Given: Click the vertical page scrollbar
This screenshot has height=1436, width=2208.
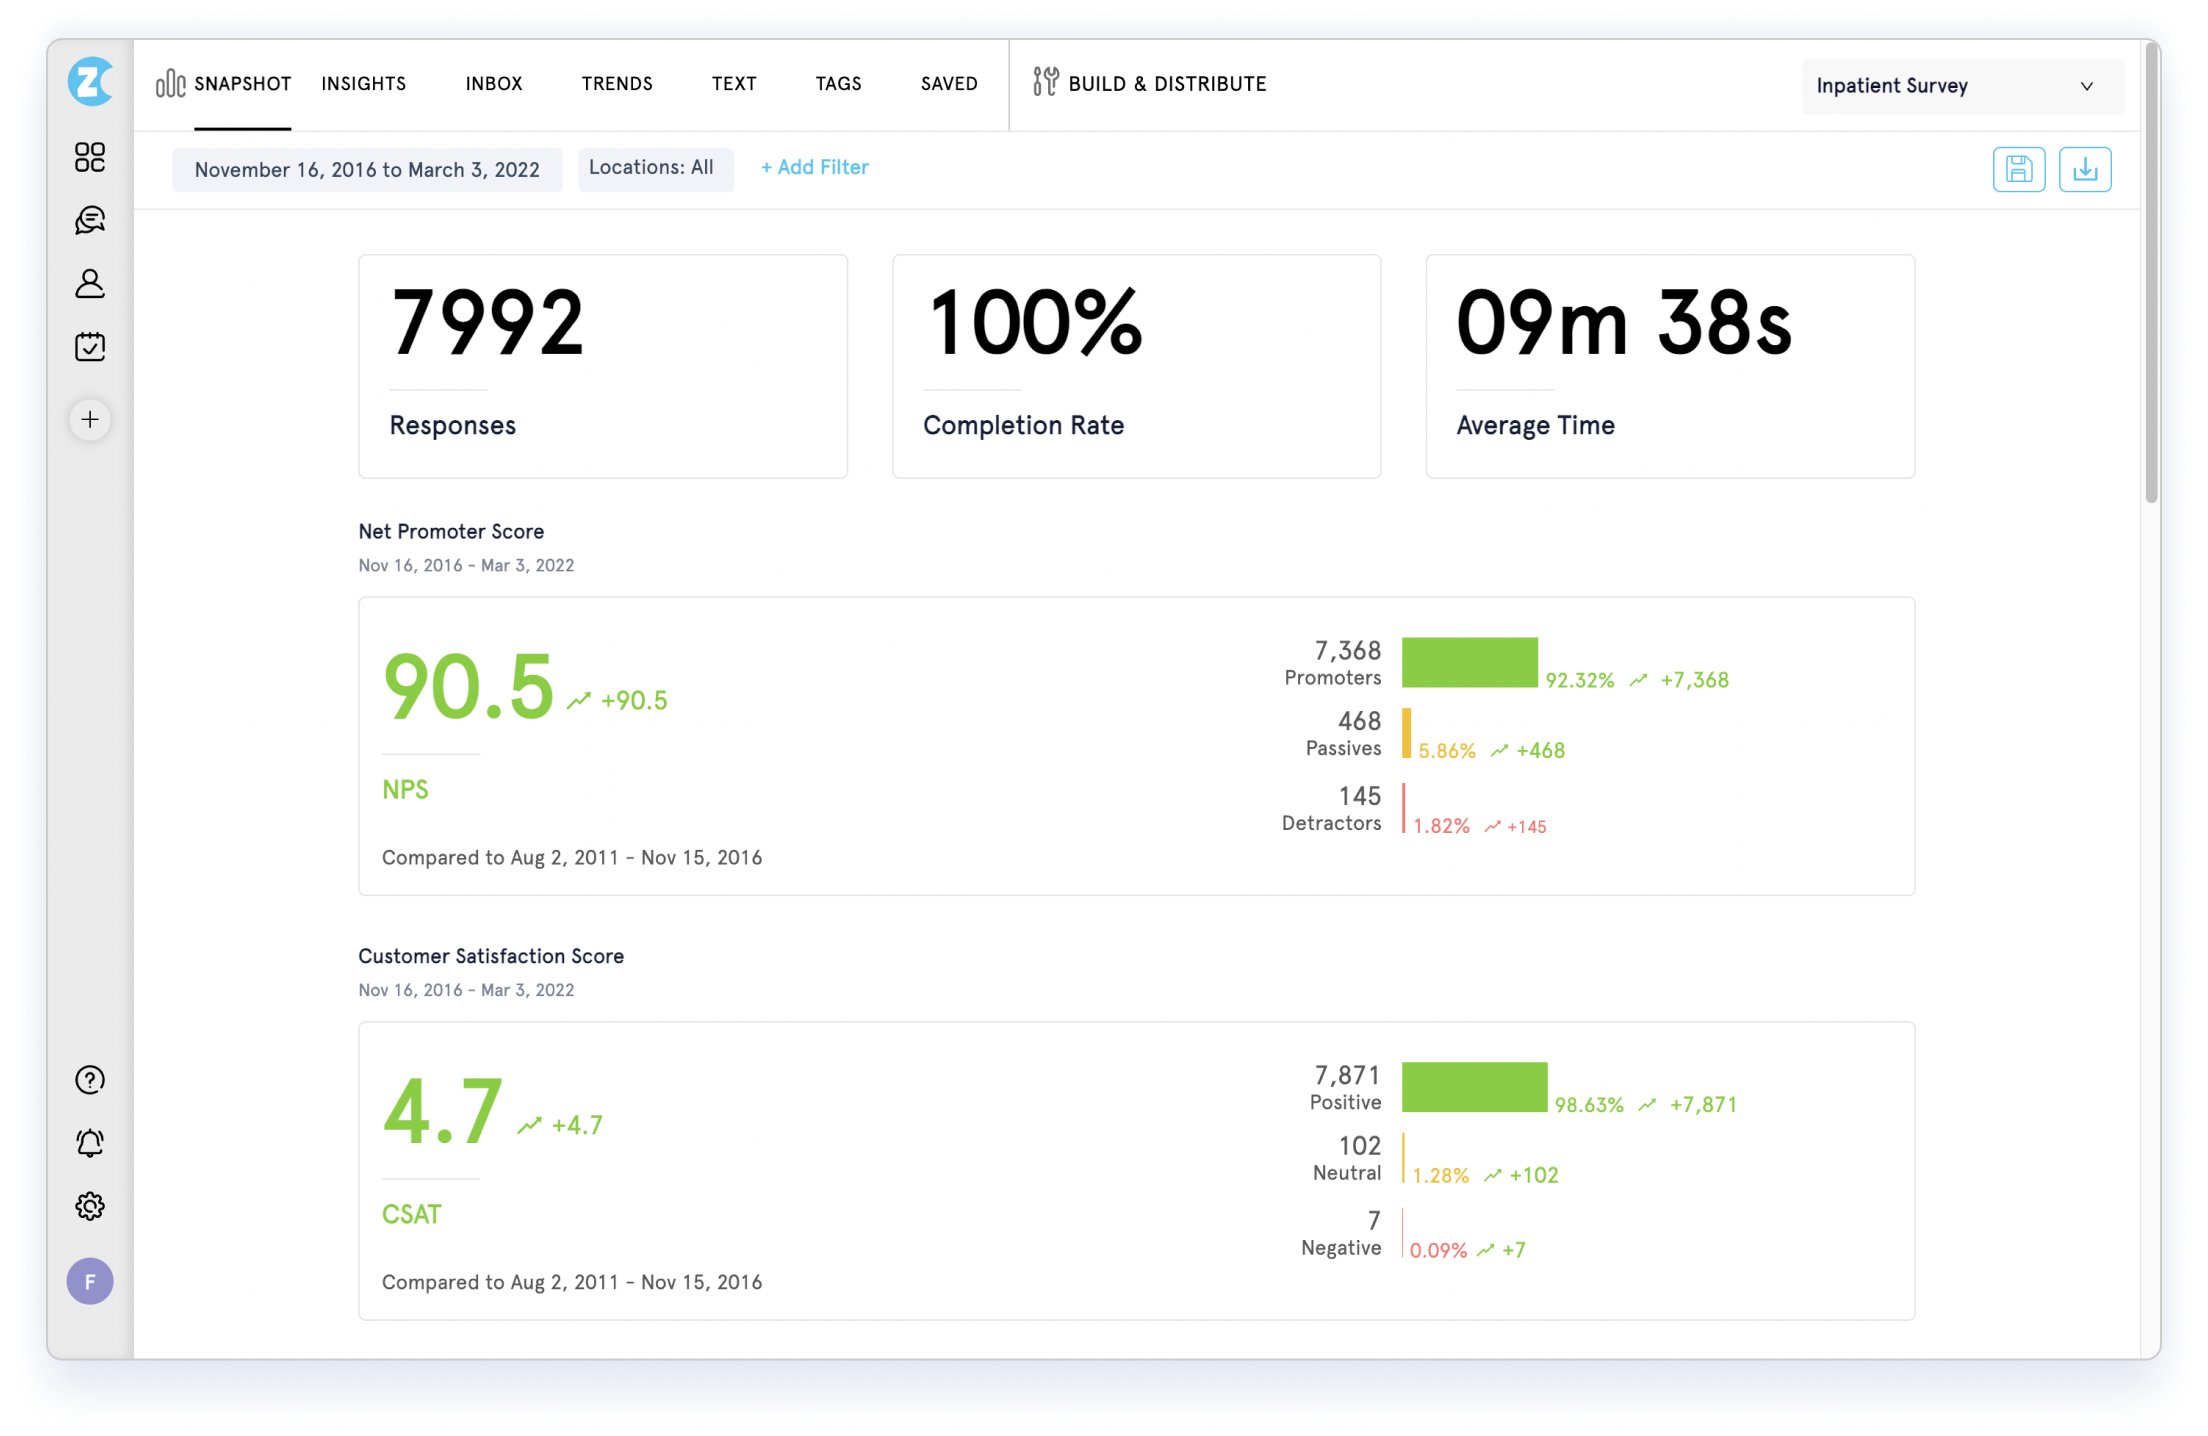Looking at the screenshot, I should tap(2152, 275).
